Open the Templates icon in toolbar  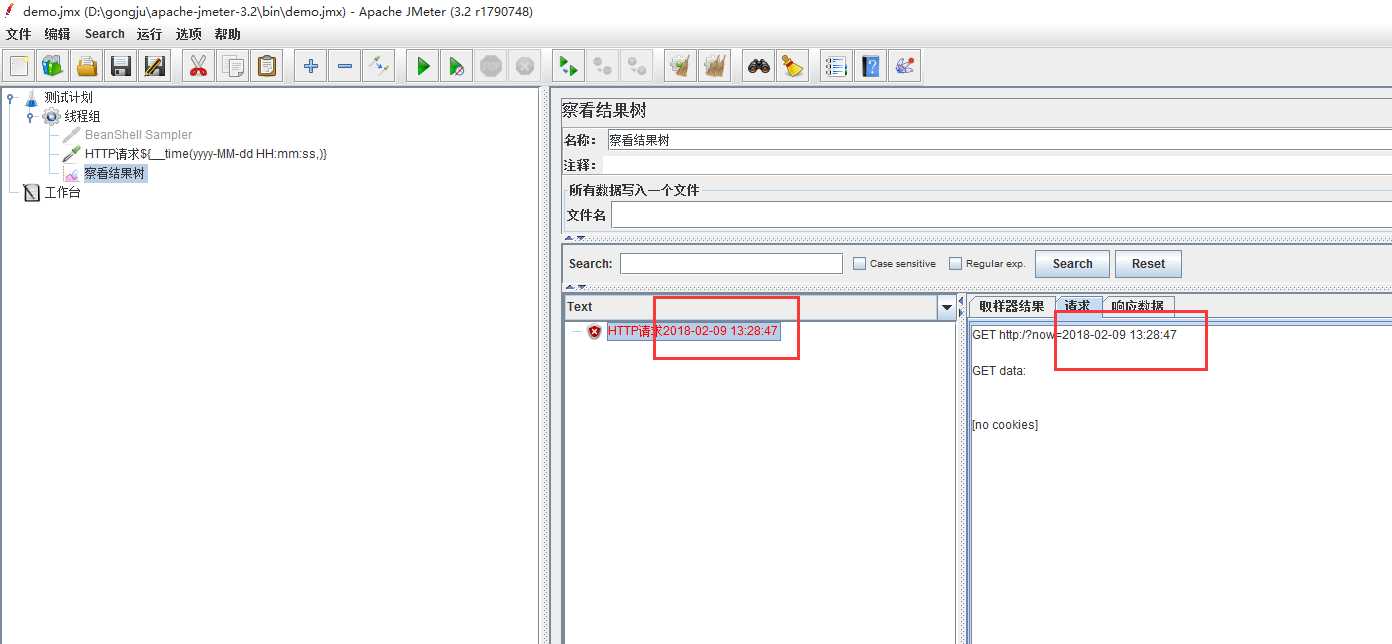point(52,66)
